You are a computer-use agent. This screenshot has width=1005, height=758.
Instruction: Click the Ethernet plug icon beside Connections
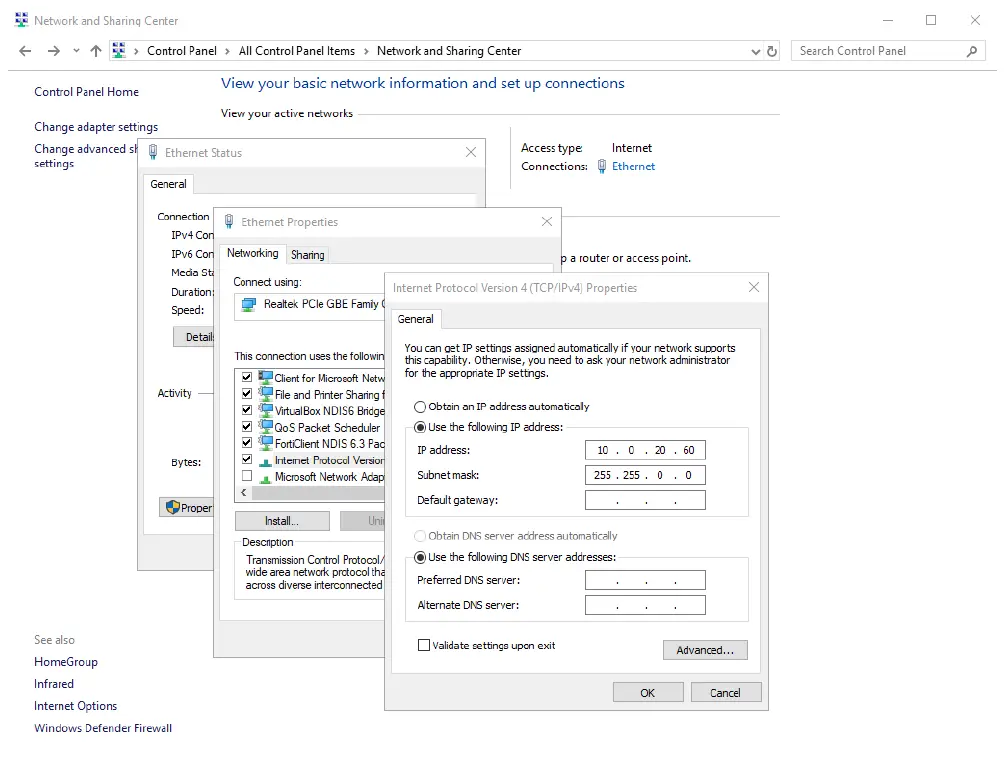[602, 167]
